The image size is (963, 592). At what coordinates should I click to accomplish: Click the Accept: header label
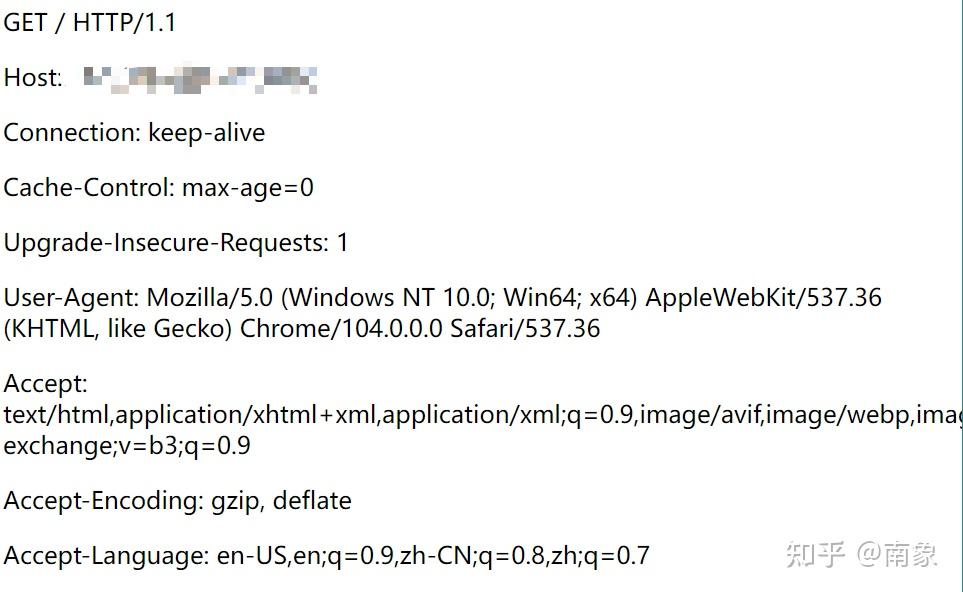pyautogui.click(x=45, y=384)
